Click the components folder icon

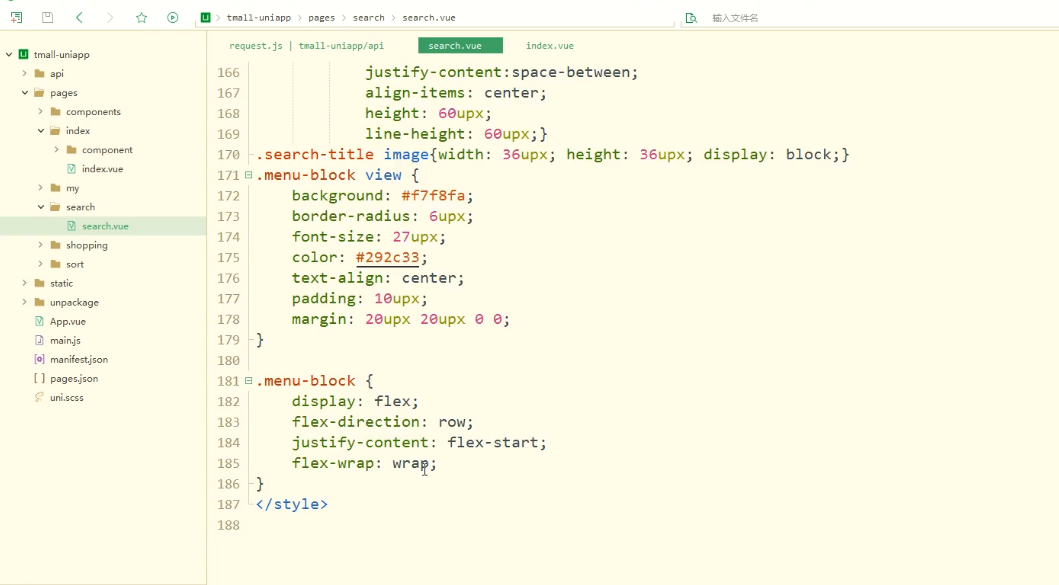point(56,111)
